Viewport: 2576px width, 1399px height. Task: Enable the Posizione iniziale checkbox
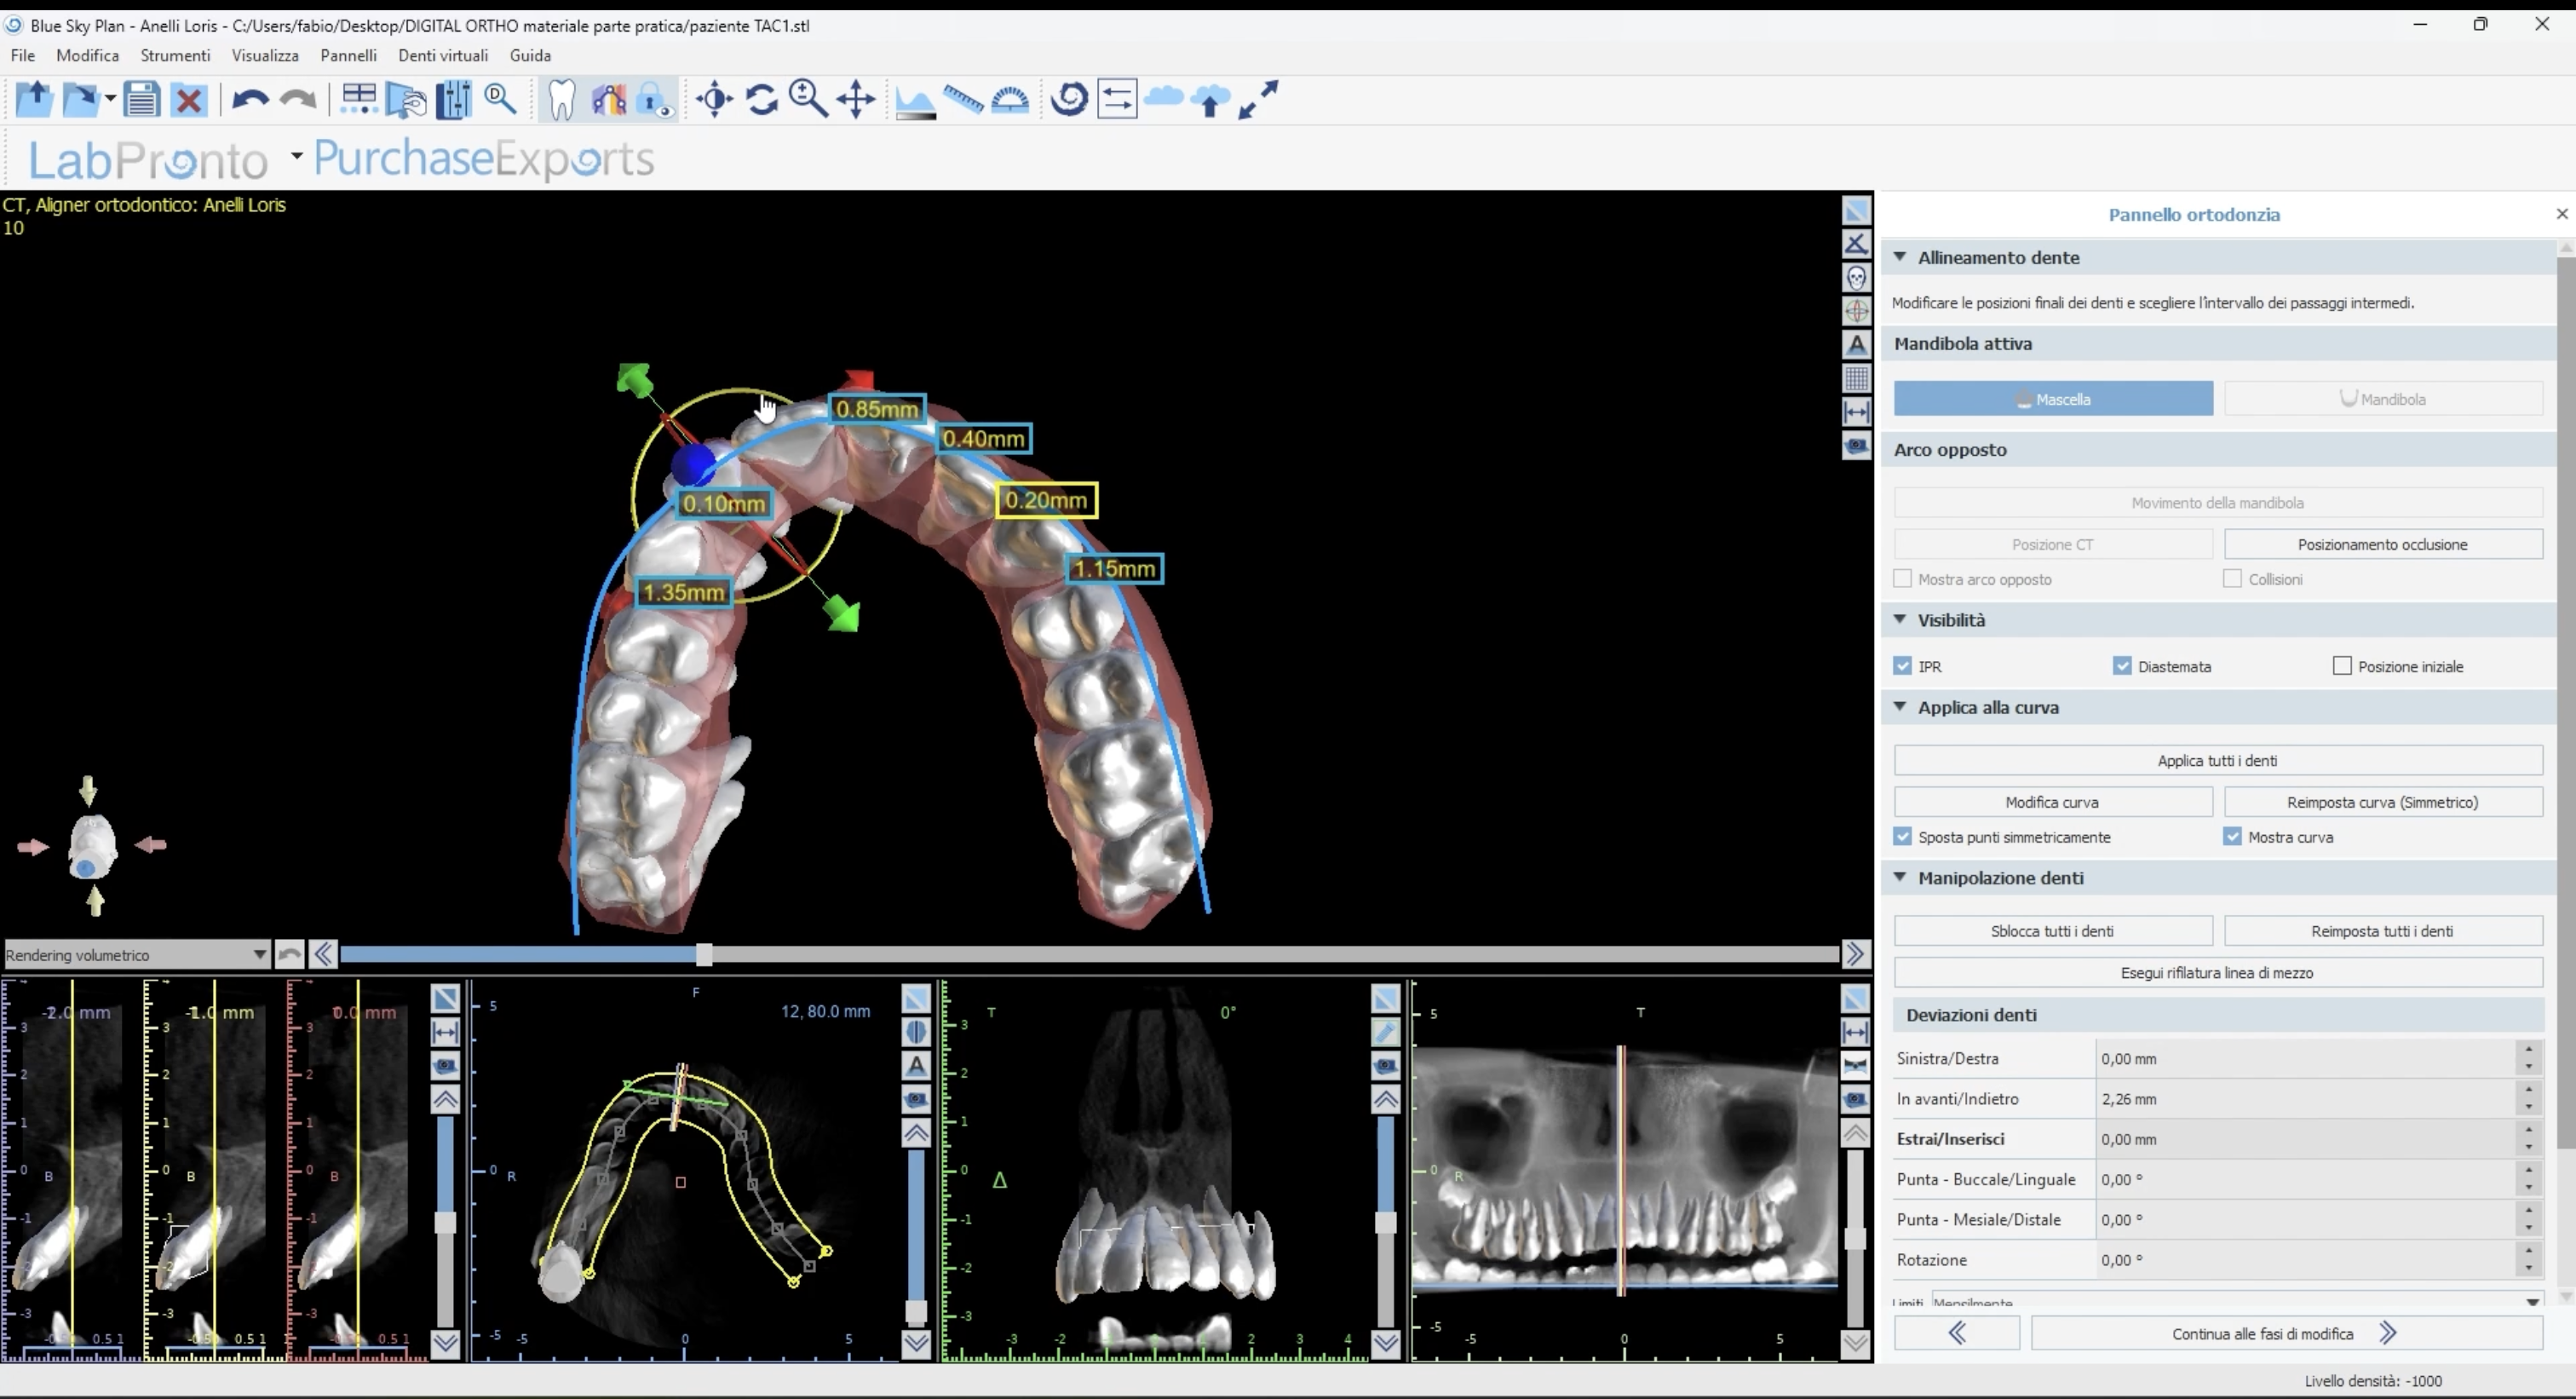tap(2342, 666)
